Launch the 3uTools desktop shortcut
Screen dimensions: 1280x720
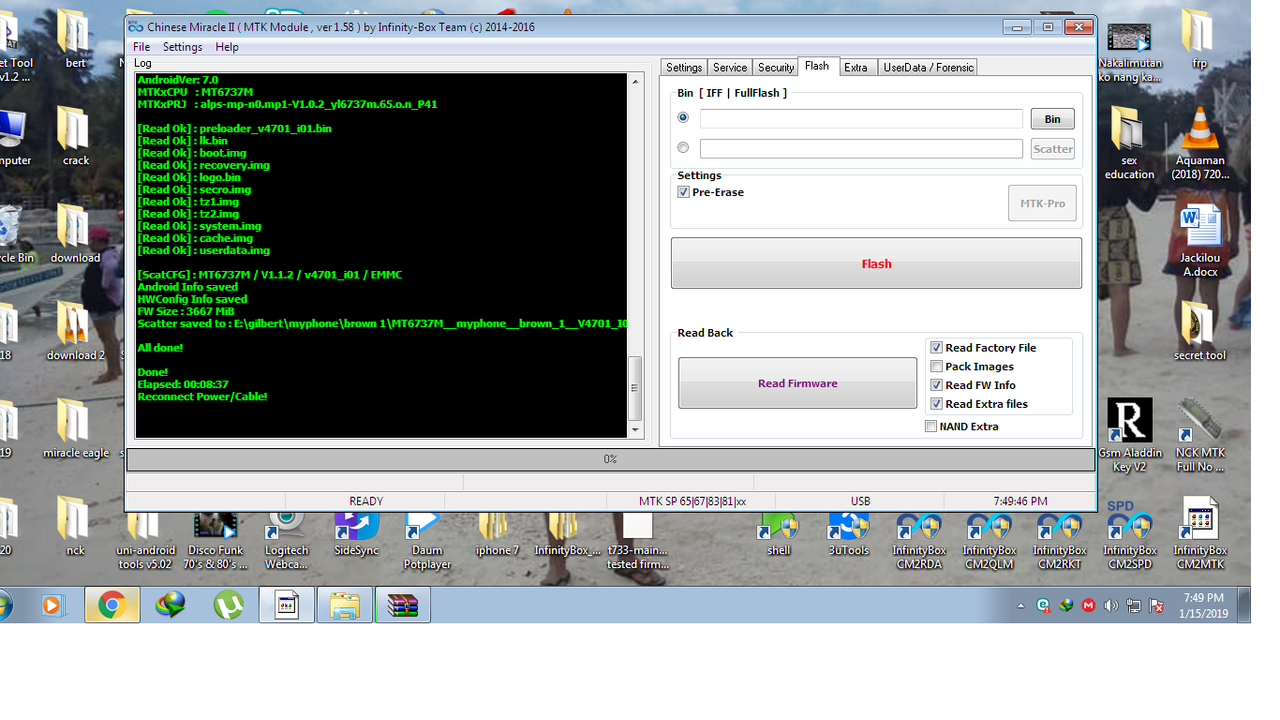pyautogui.click(x=848, y=534)
